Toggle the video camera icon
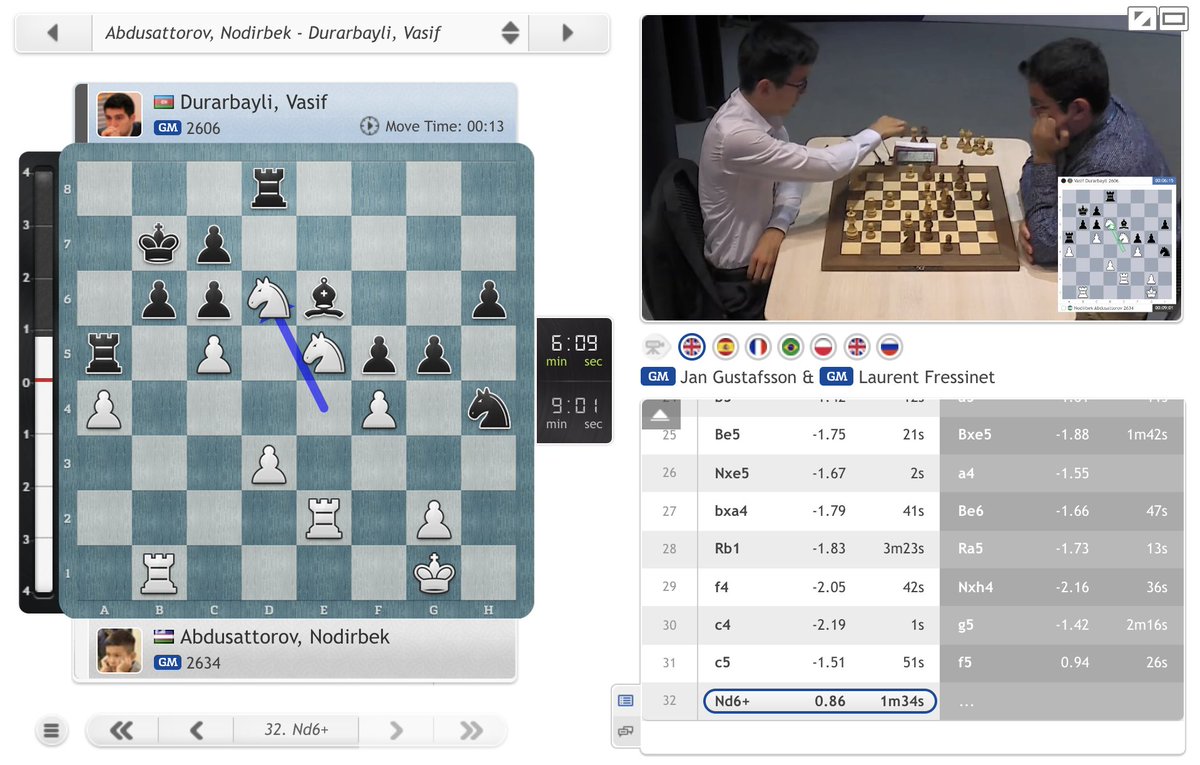This screenshot has height=765, width=1200. [655, 347]
